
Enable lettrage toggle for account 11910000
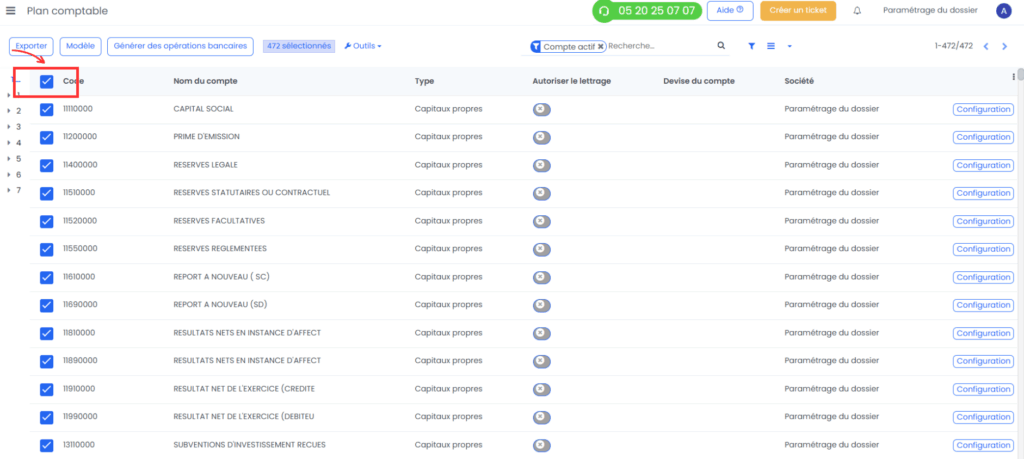point(541,389)
